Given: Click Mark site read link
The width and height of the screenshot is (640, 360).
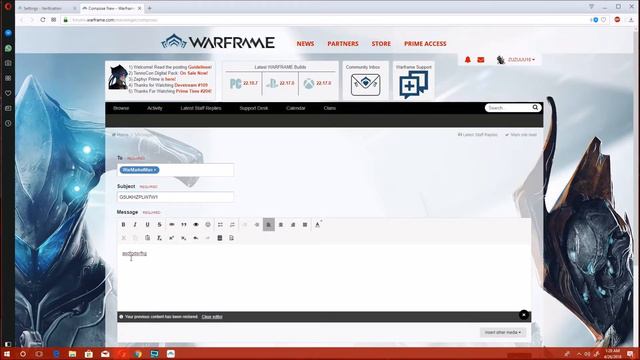Looking at the screenshot, I should 521,135.
